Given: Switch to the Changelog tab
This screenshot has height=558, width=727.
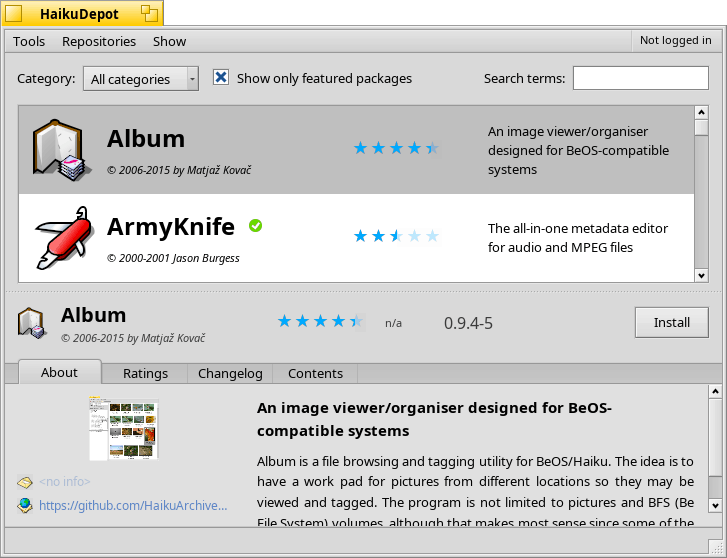Looking at the screenshot, I should tap(230, 373).
